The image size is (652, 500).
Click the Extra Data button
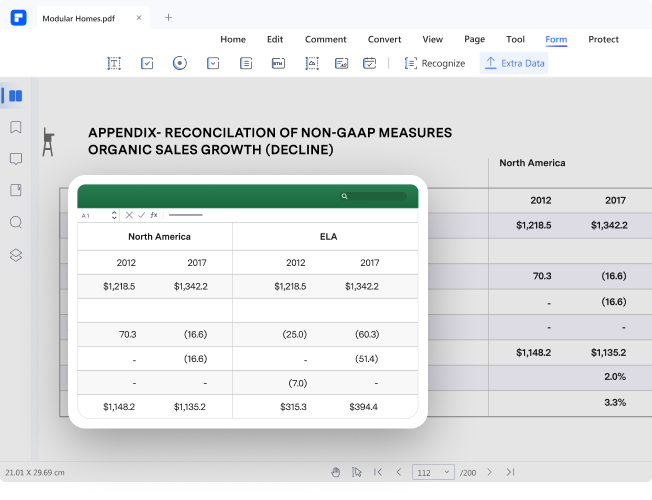[x=514, y=63]
